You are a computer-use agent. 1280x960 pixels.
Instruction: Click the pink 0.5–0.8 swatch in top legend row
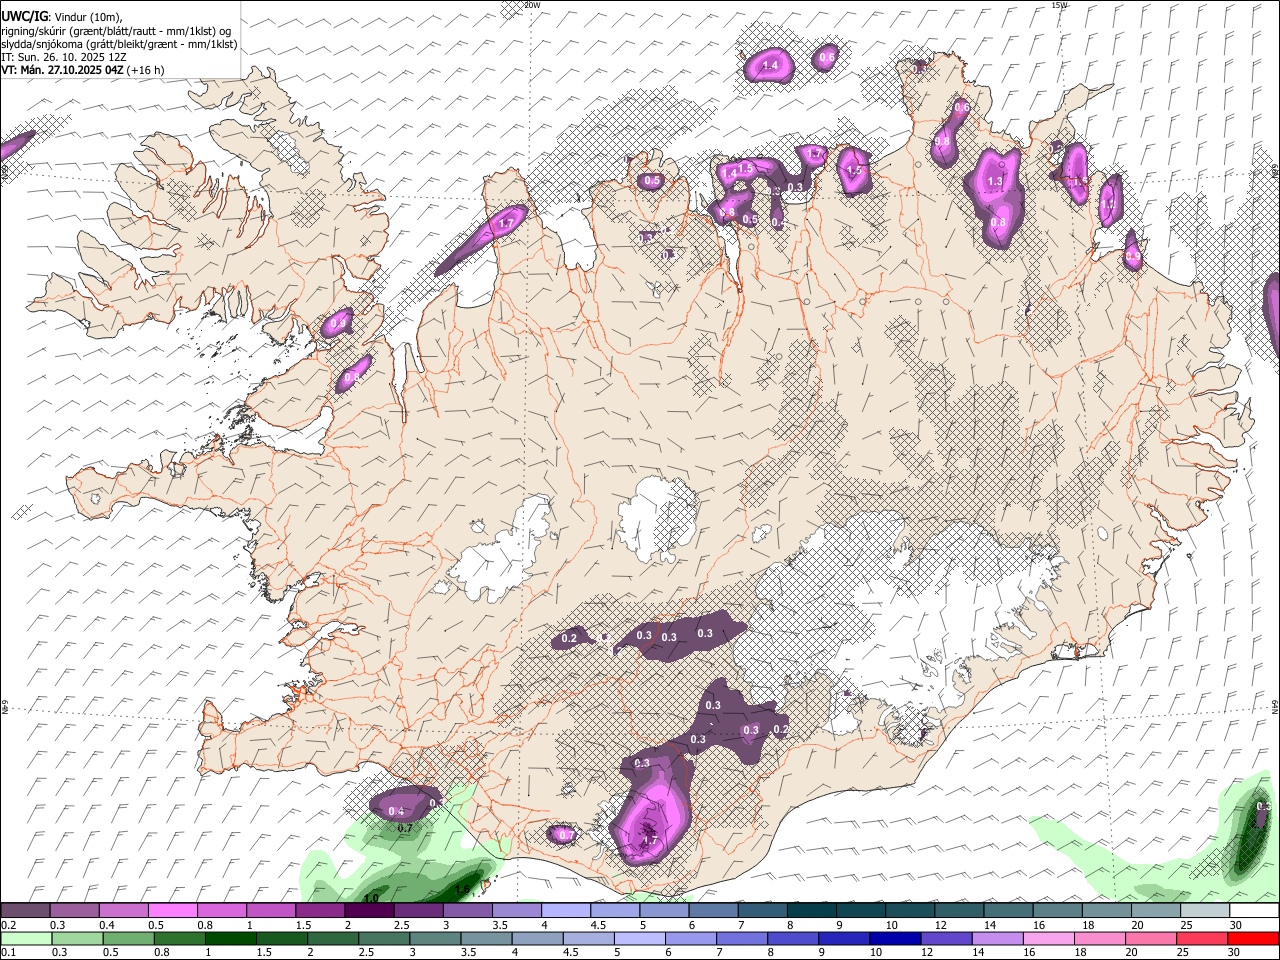[x=172, y=911]
